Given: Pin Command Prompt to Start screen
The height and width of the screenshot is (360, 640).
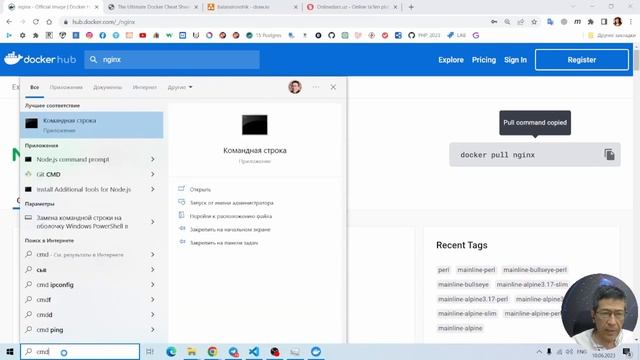Looking at the screenshot, I should [230, 229].
